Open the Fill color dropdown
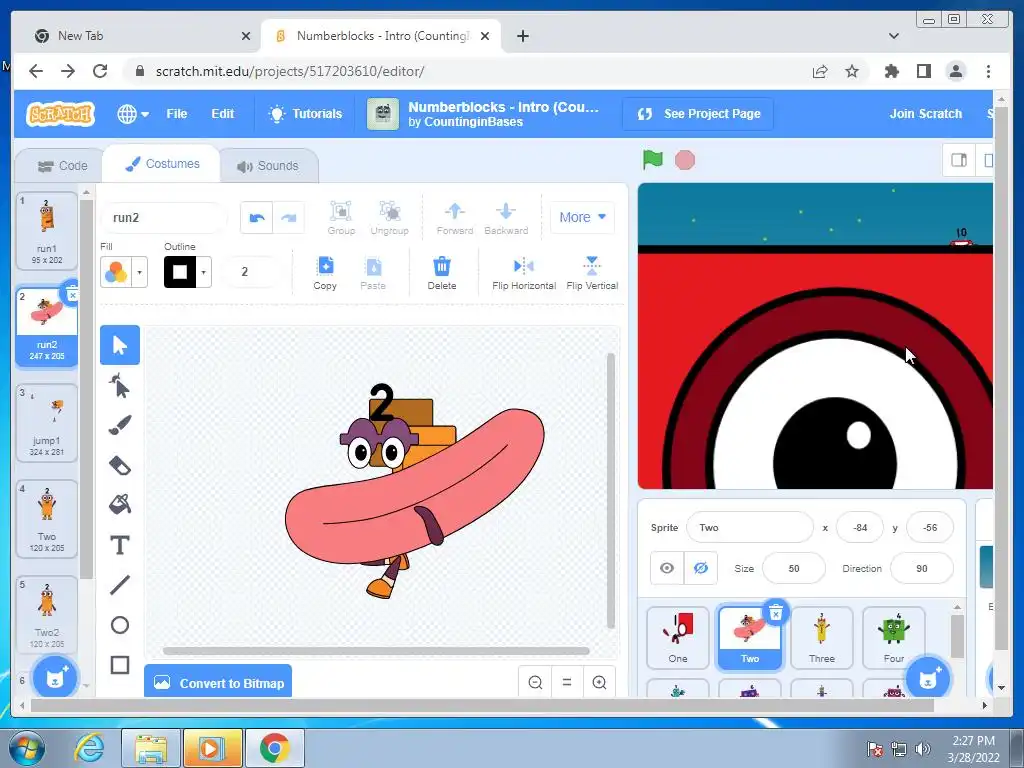Image resolution: width=1024 pixels, height=768 pixels. 139,272
